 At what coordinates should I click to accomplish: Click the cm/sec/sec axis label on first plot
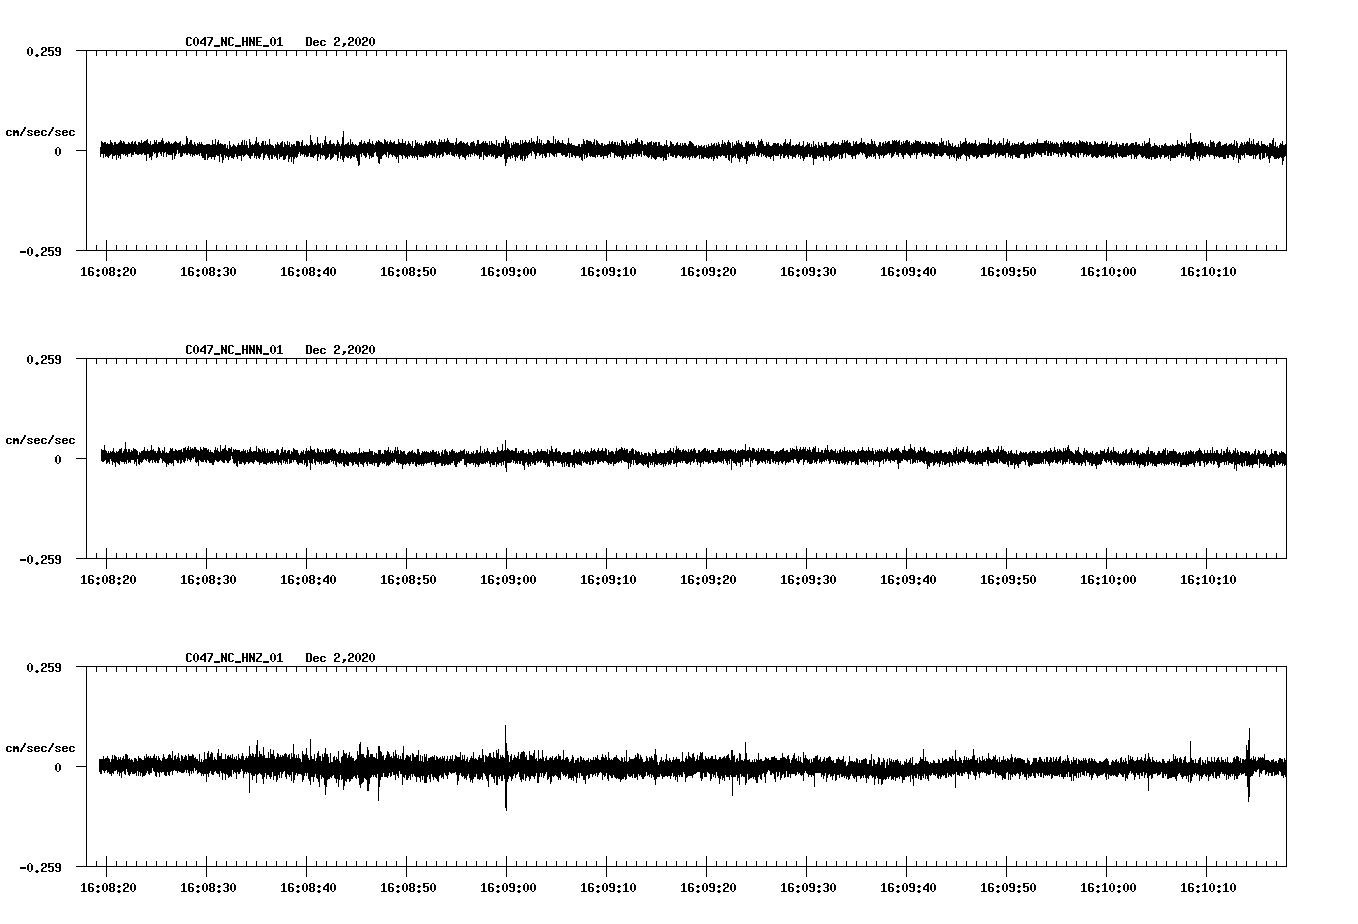42,131
